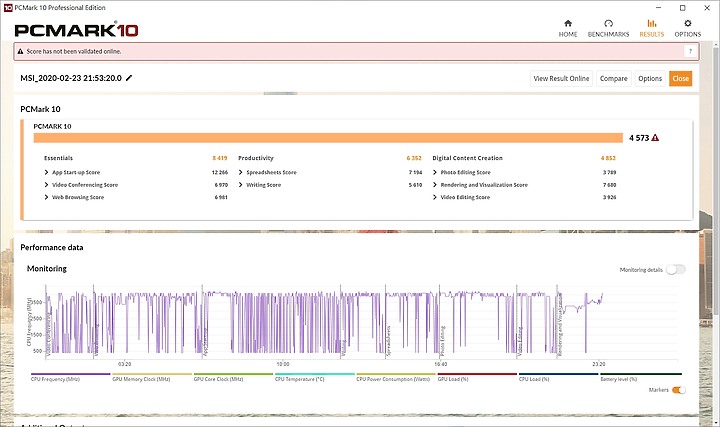Click Digital Content Creation score 4 852
The image size is (720, 427).
(x=608, y=158)
